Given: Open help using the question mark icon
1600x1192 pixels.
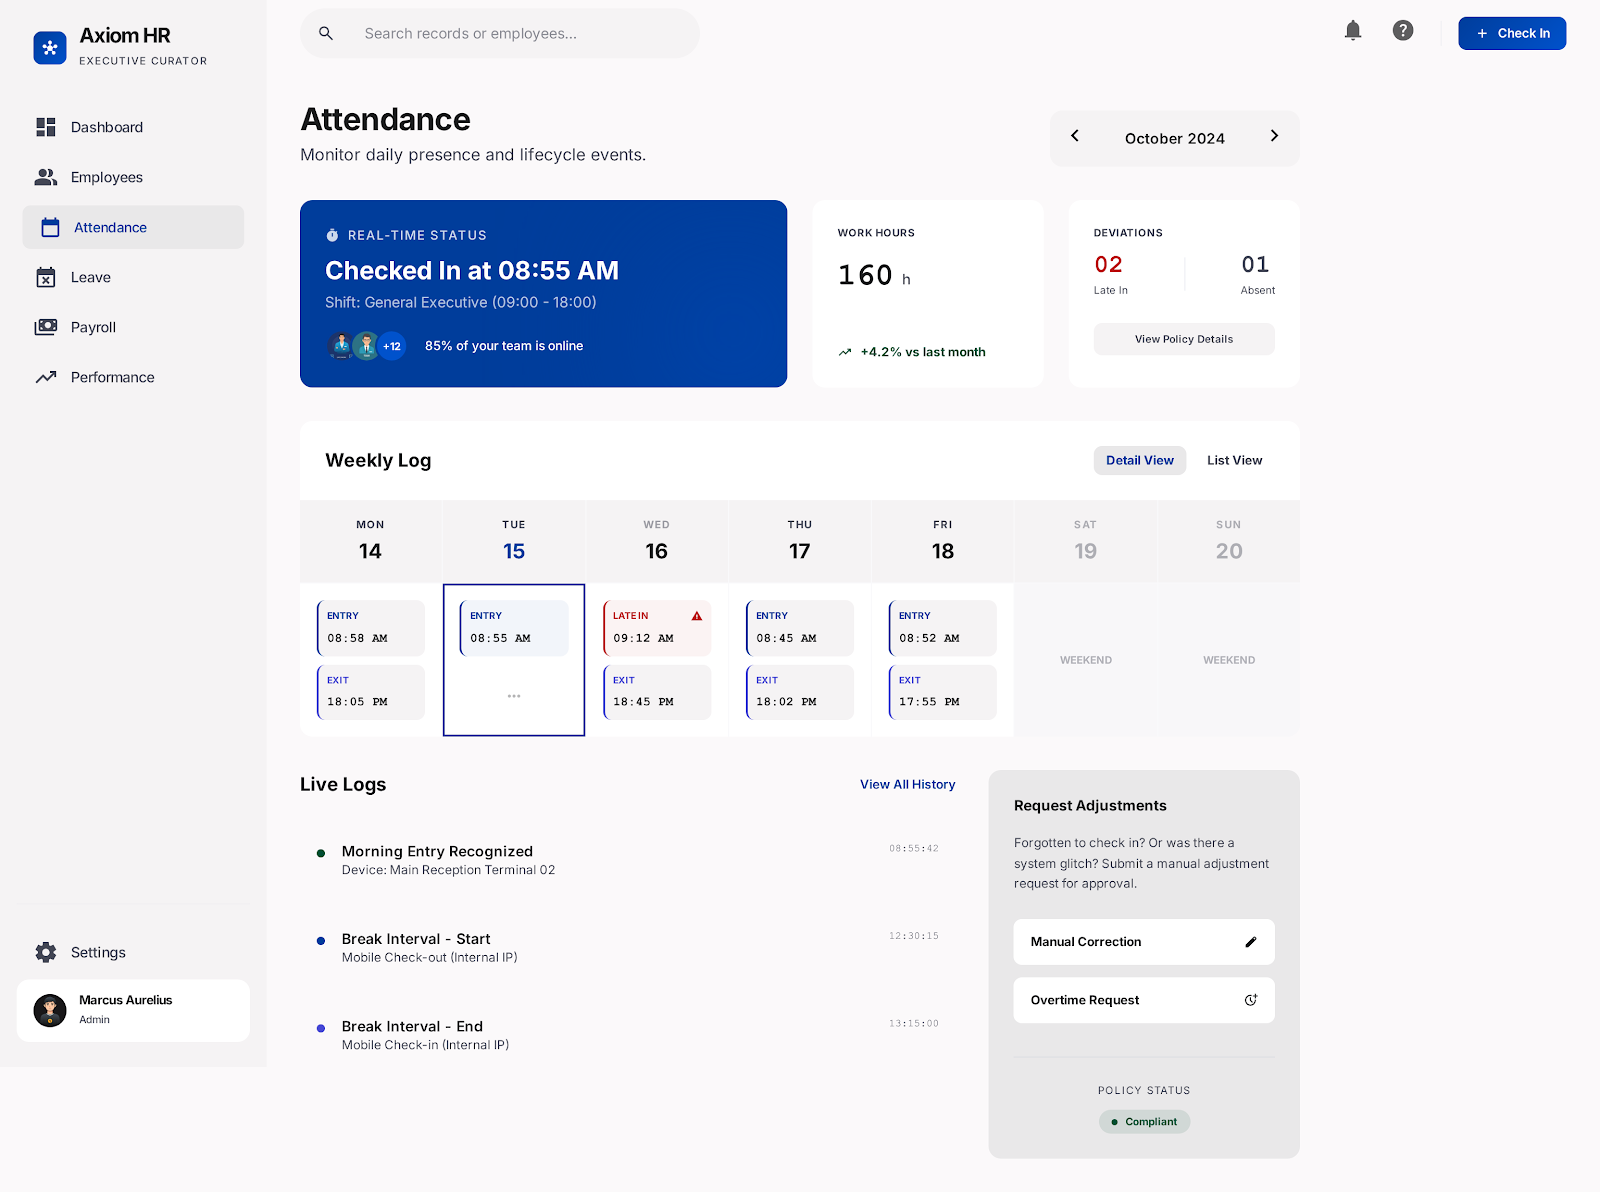Looking at the screenshot, I should point(1402,31).
